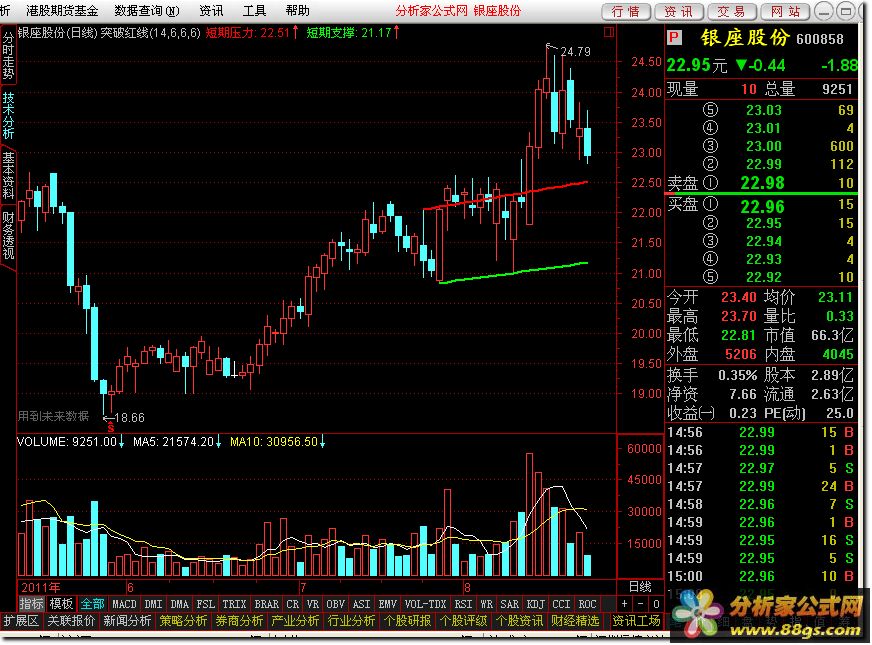
Task: Choose the KDJ indicator
Action: point(536,604)
